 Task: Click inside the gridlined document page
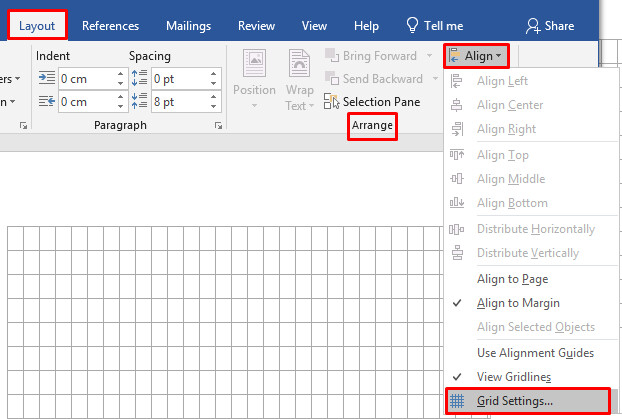point(224,321)
